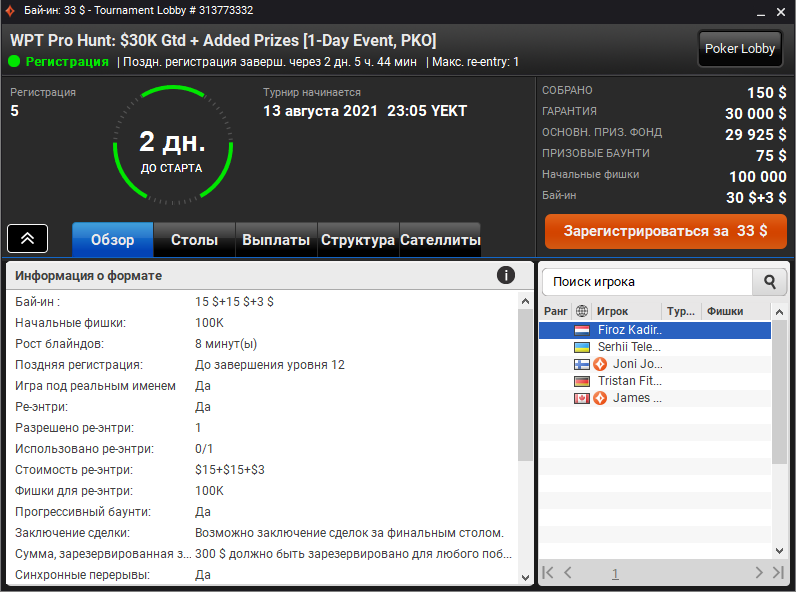Click the format info scroll-up arrow
The width and height of the screenshot is (796, 592).
pyautogui.click(x=525, y=301)
